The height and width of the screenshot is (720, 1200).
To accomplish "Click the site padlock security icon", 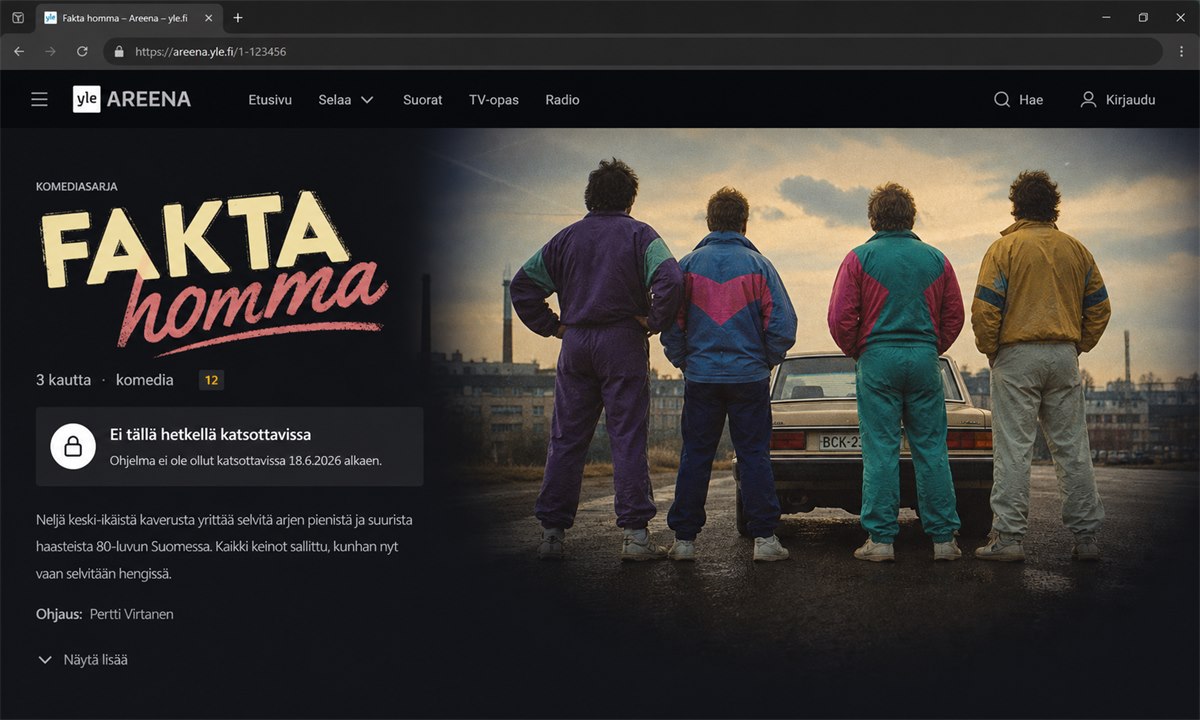I will [119, 51].
